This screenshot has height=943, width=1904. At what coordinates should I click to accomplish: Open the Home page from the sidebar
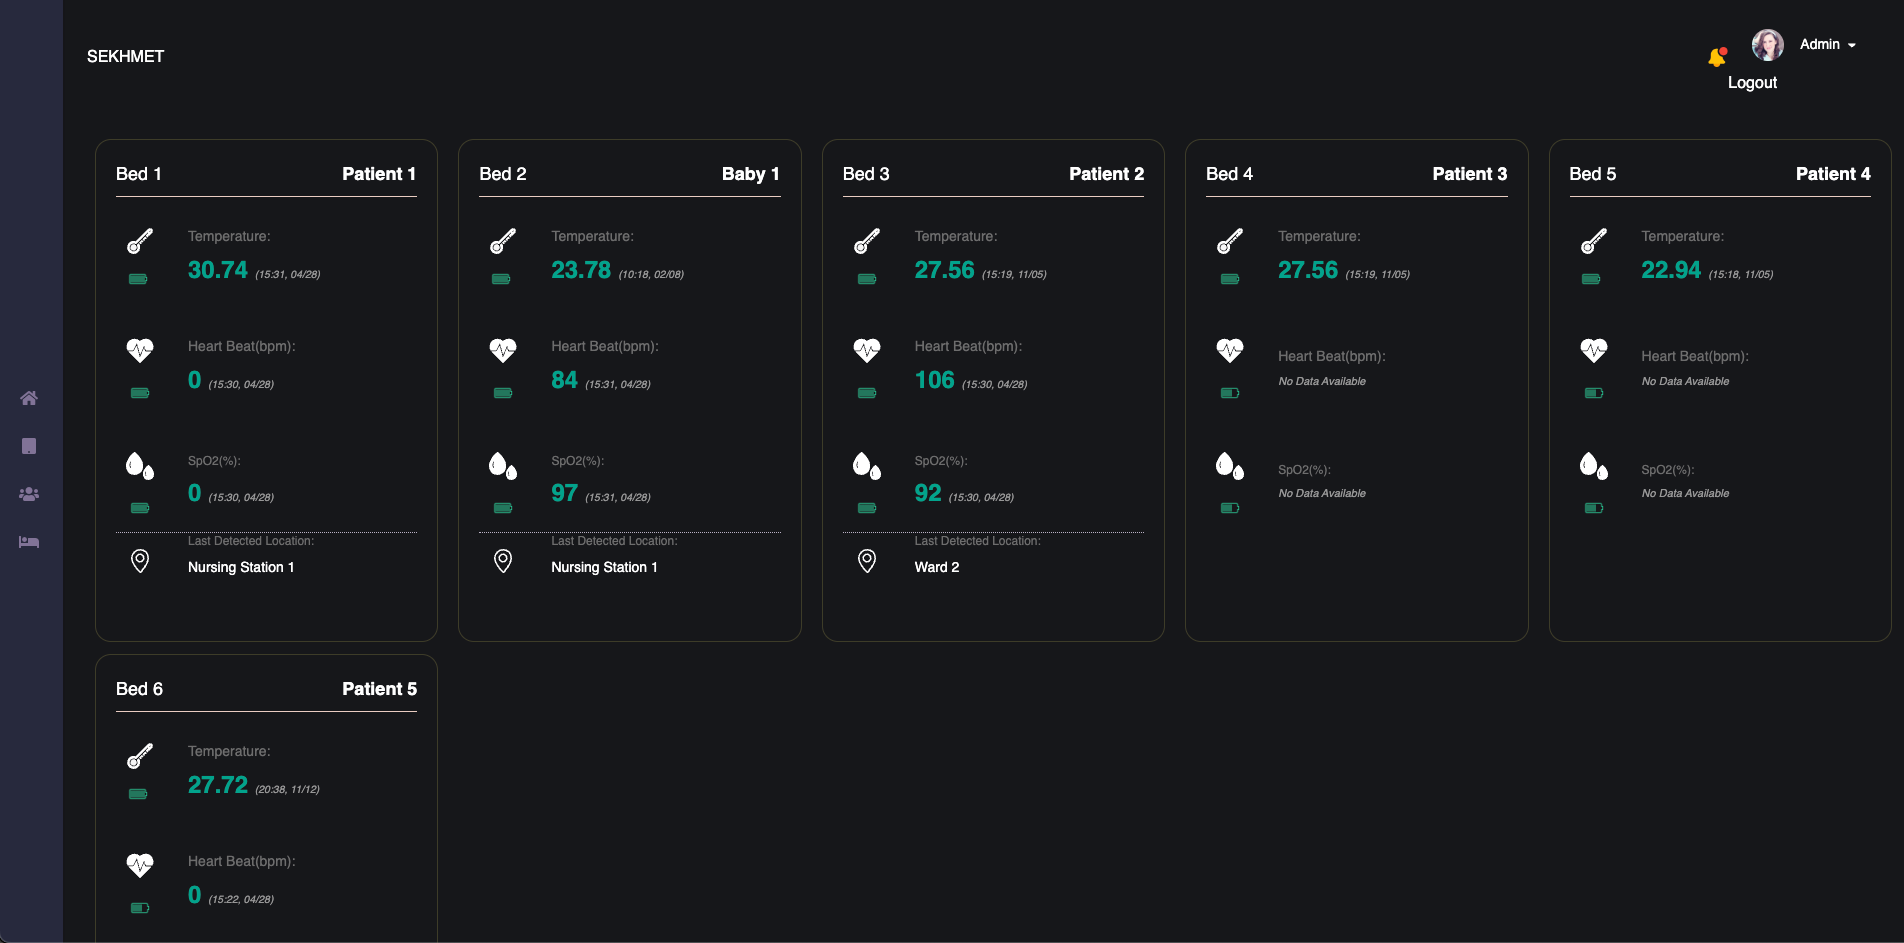pos(29,398)
